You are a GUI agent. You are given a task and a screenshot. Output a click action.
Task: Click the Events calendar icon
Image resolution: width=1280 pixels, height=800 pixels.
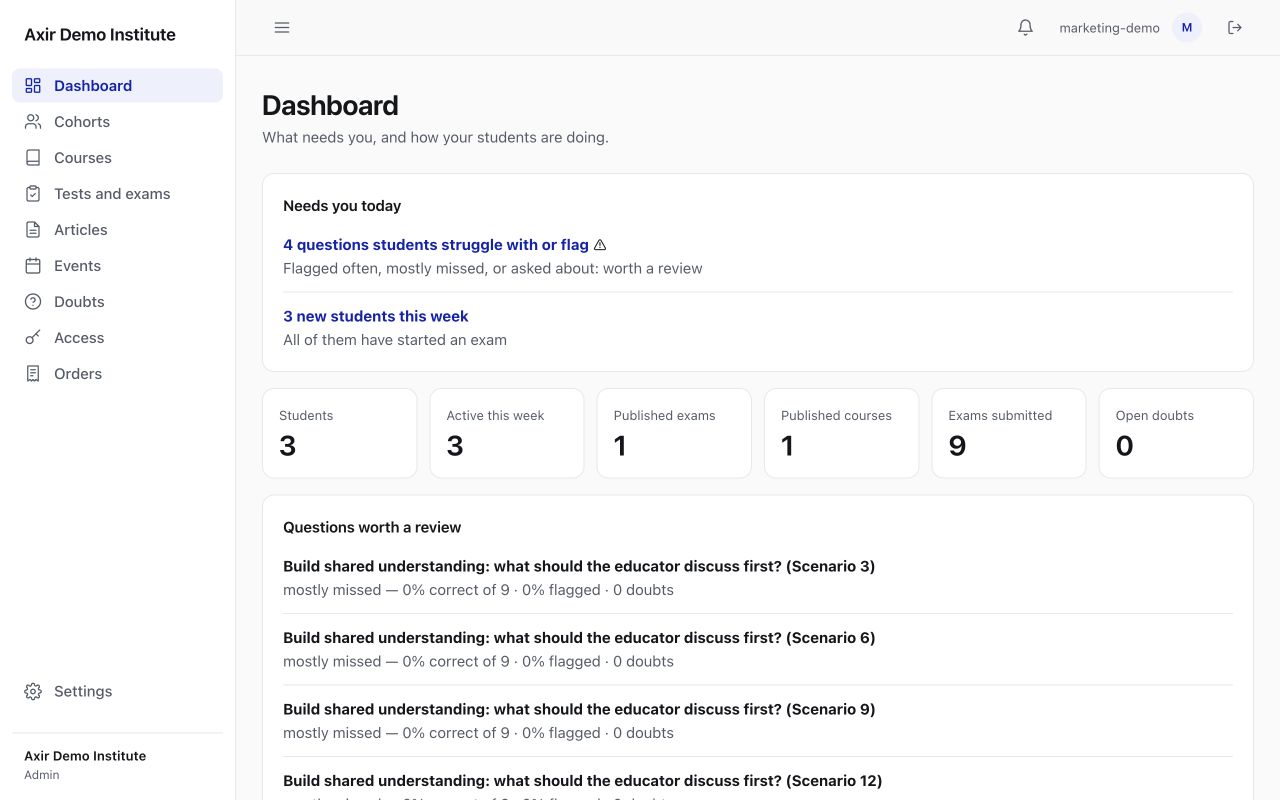click(x=33, y=266)
